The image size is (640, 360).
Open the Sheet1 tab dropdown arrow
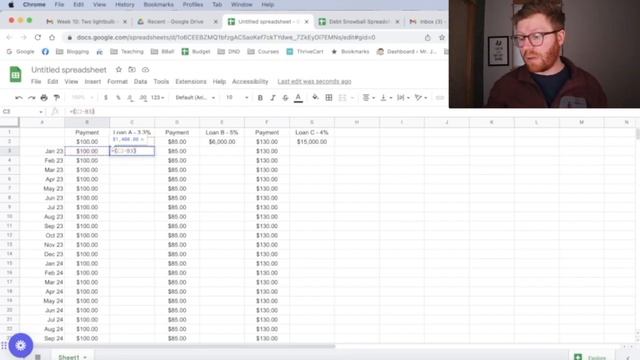[x=85, y=357]
